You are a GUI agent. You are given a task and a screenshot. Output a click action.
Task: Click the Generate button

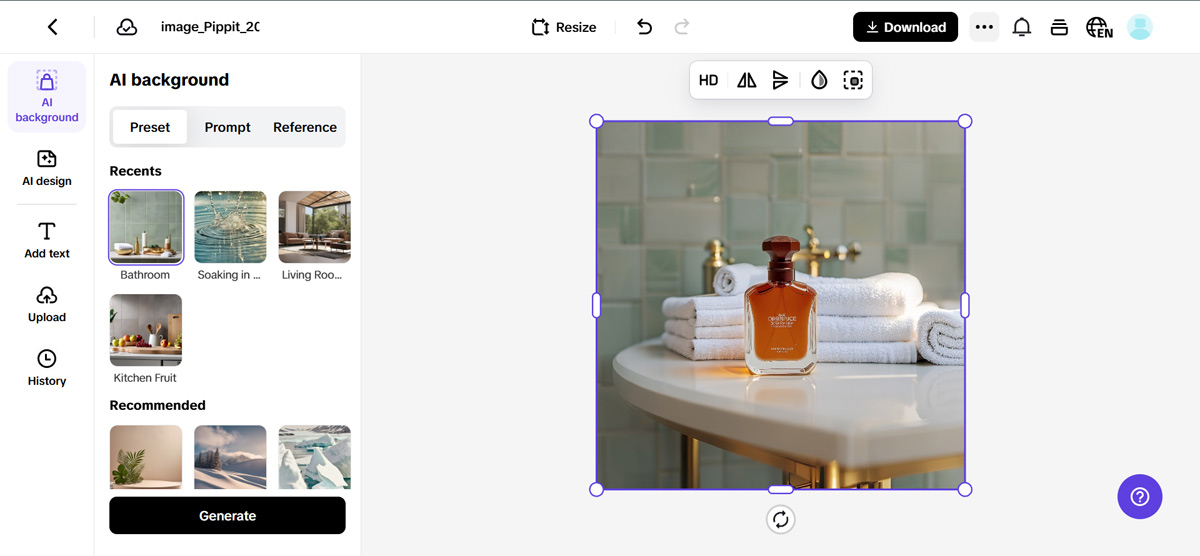pyautogui.click(x=227, y=516)
